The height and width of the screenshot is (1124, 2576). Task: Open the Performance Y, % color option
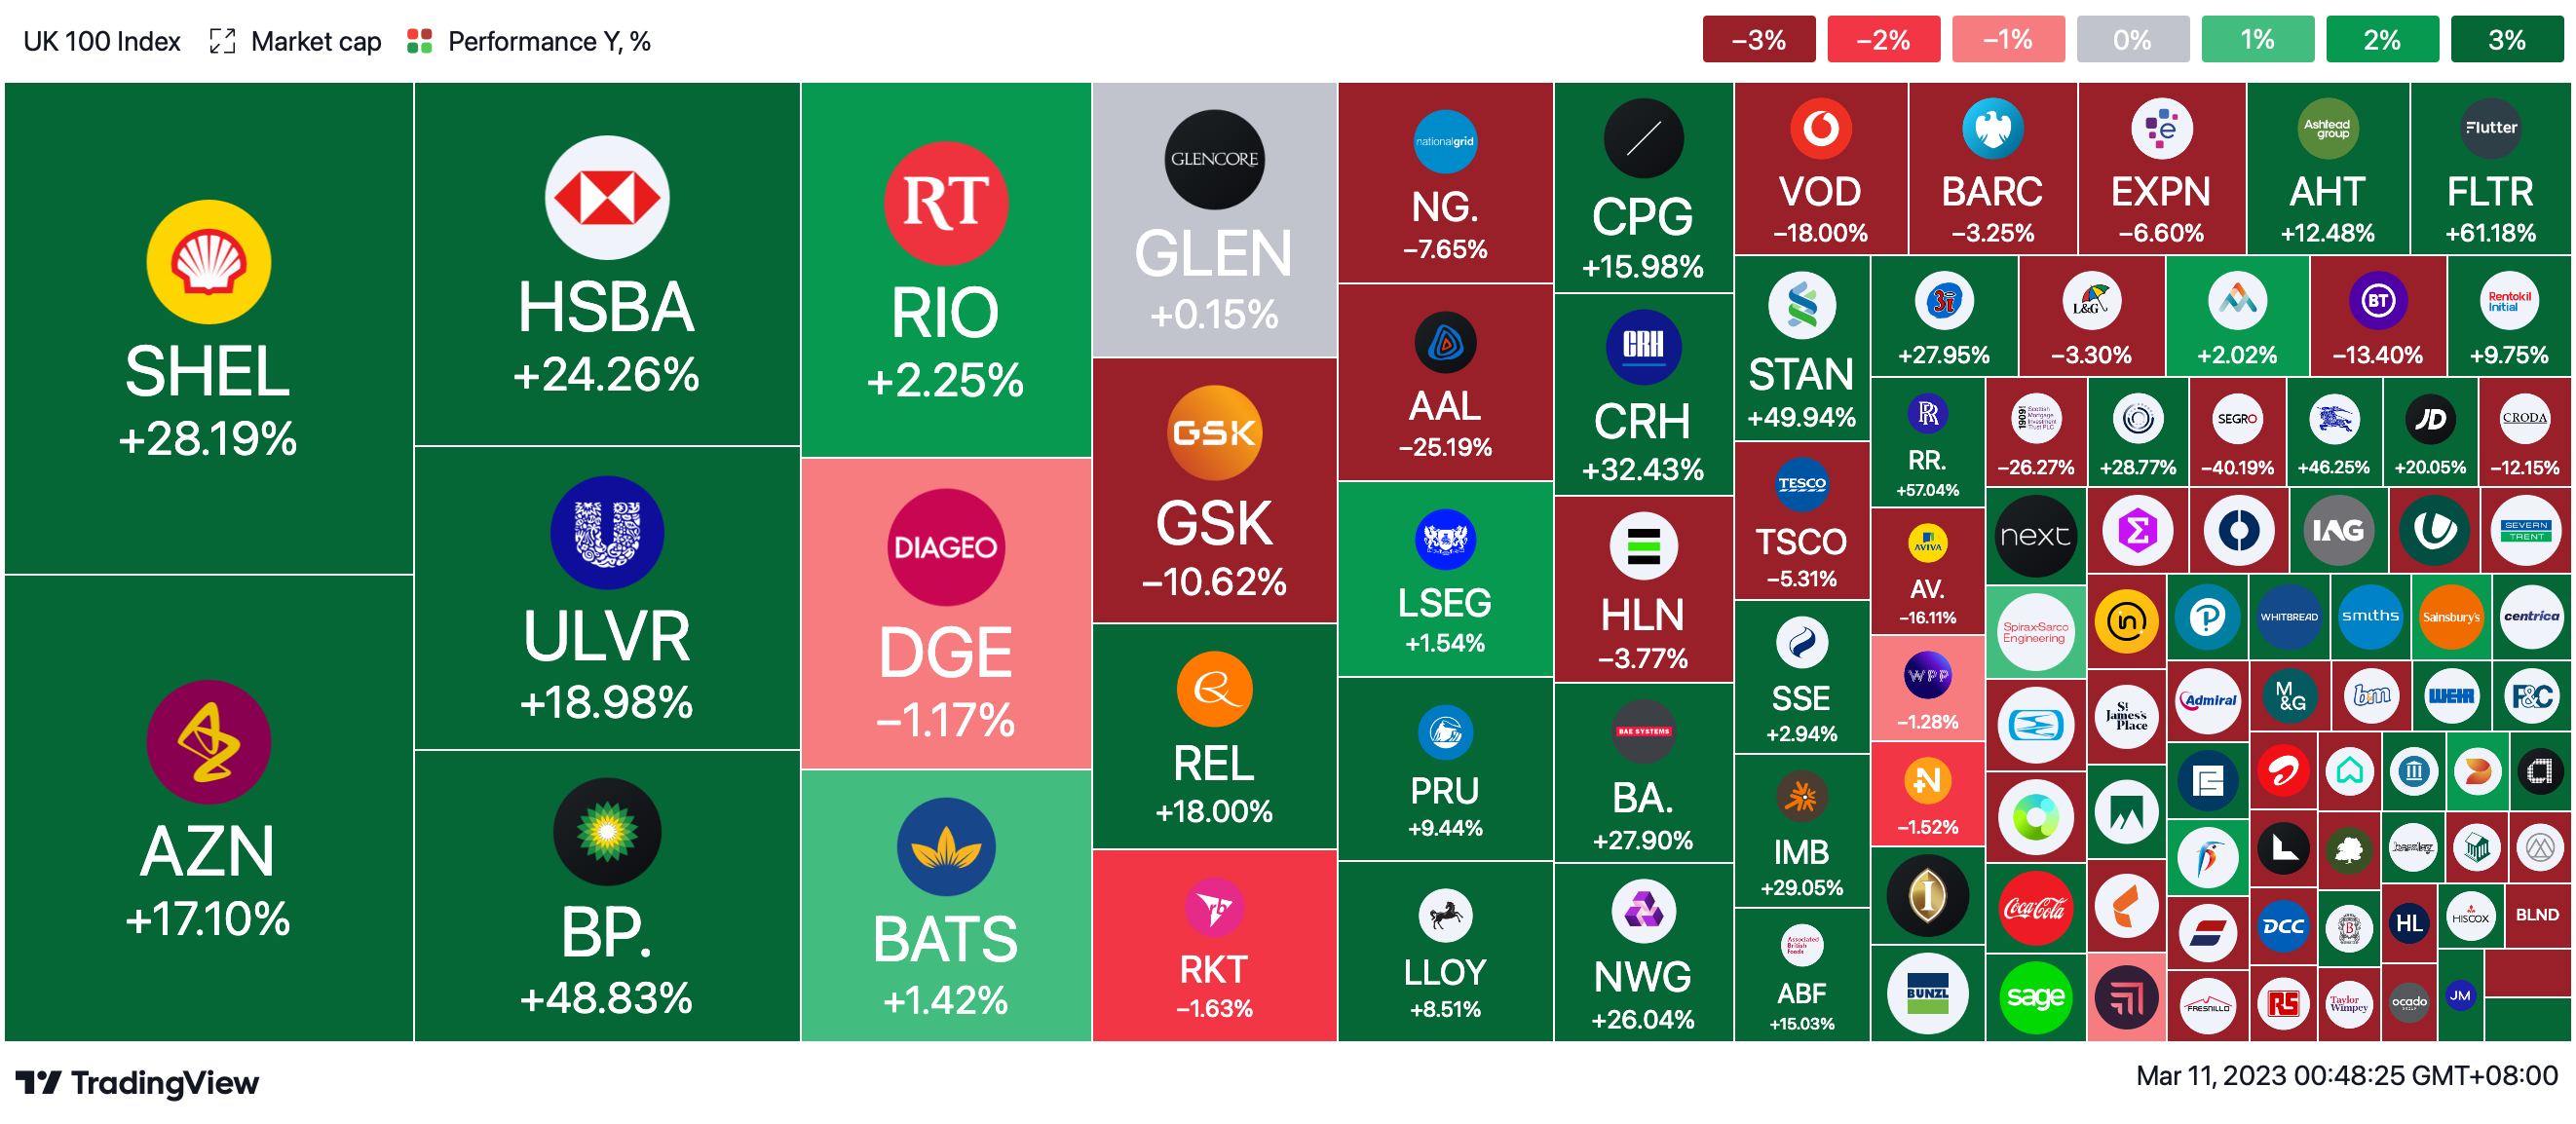tap(549, 41)
